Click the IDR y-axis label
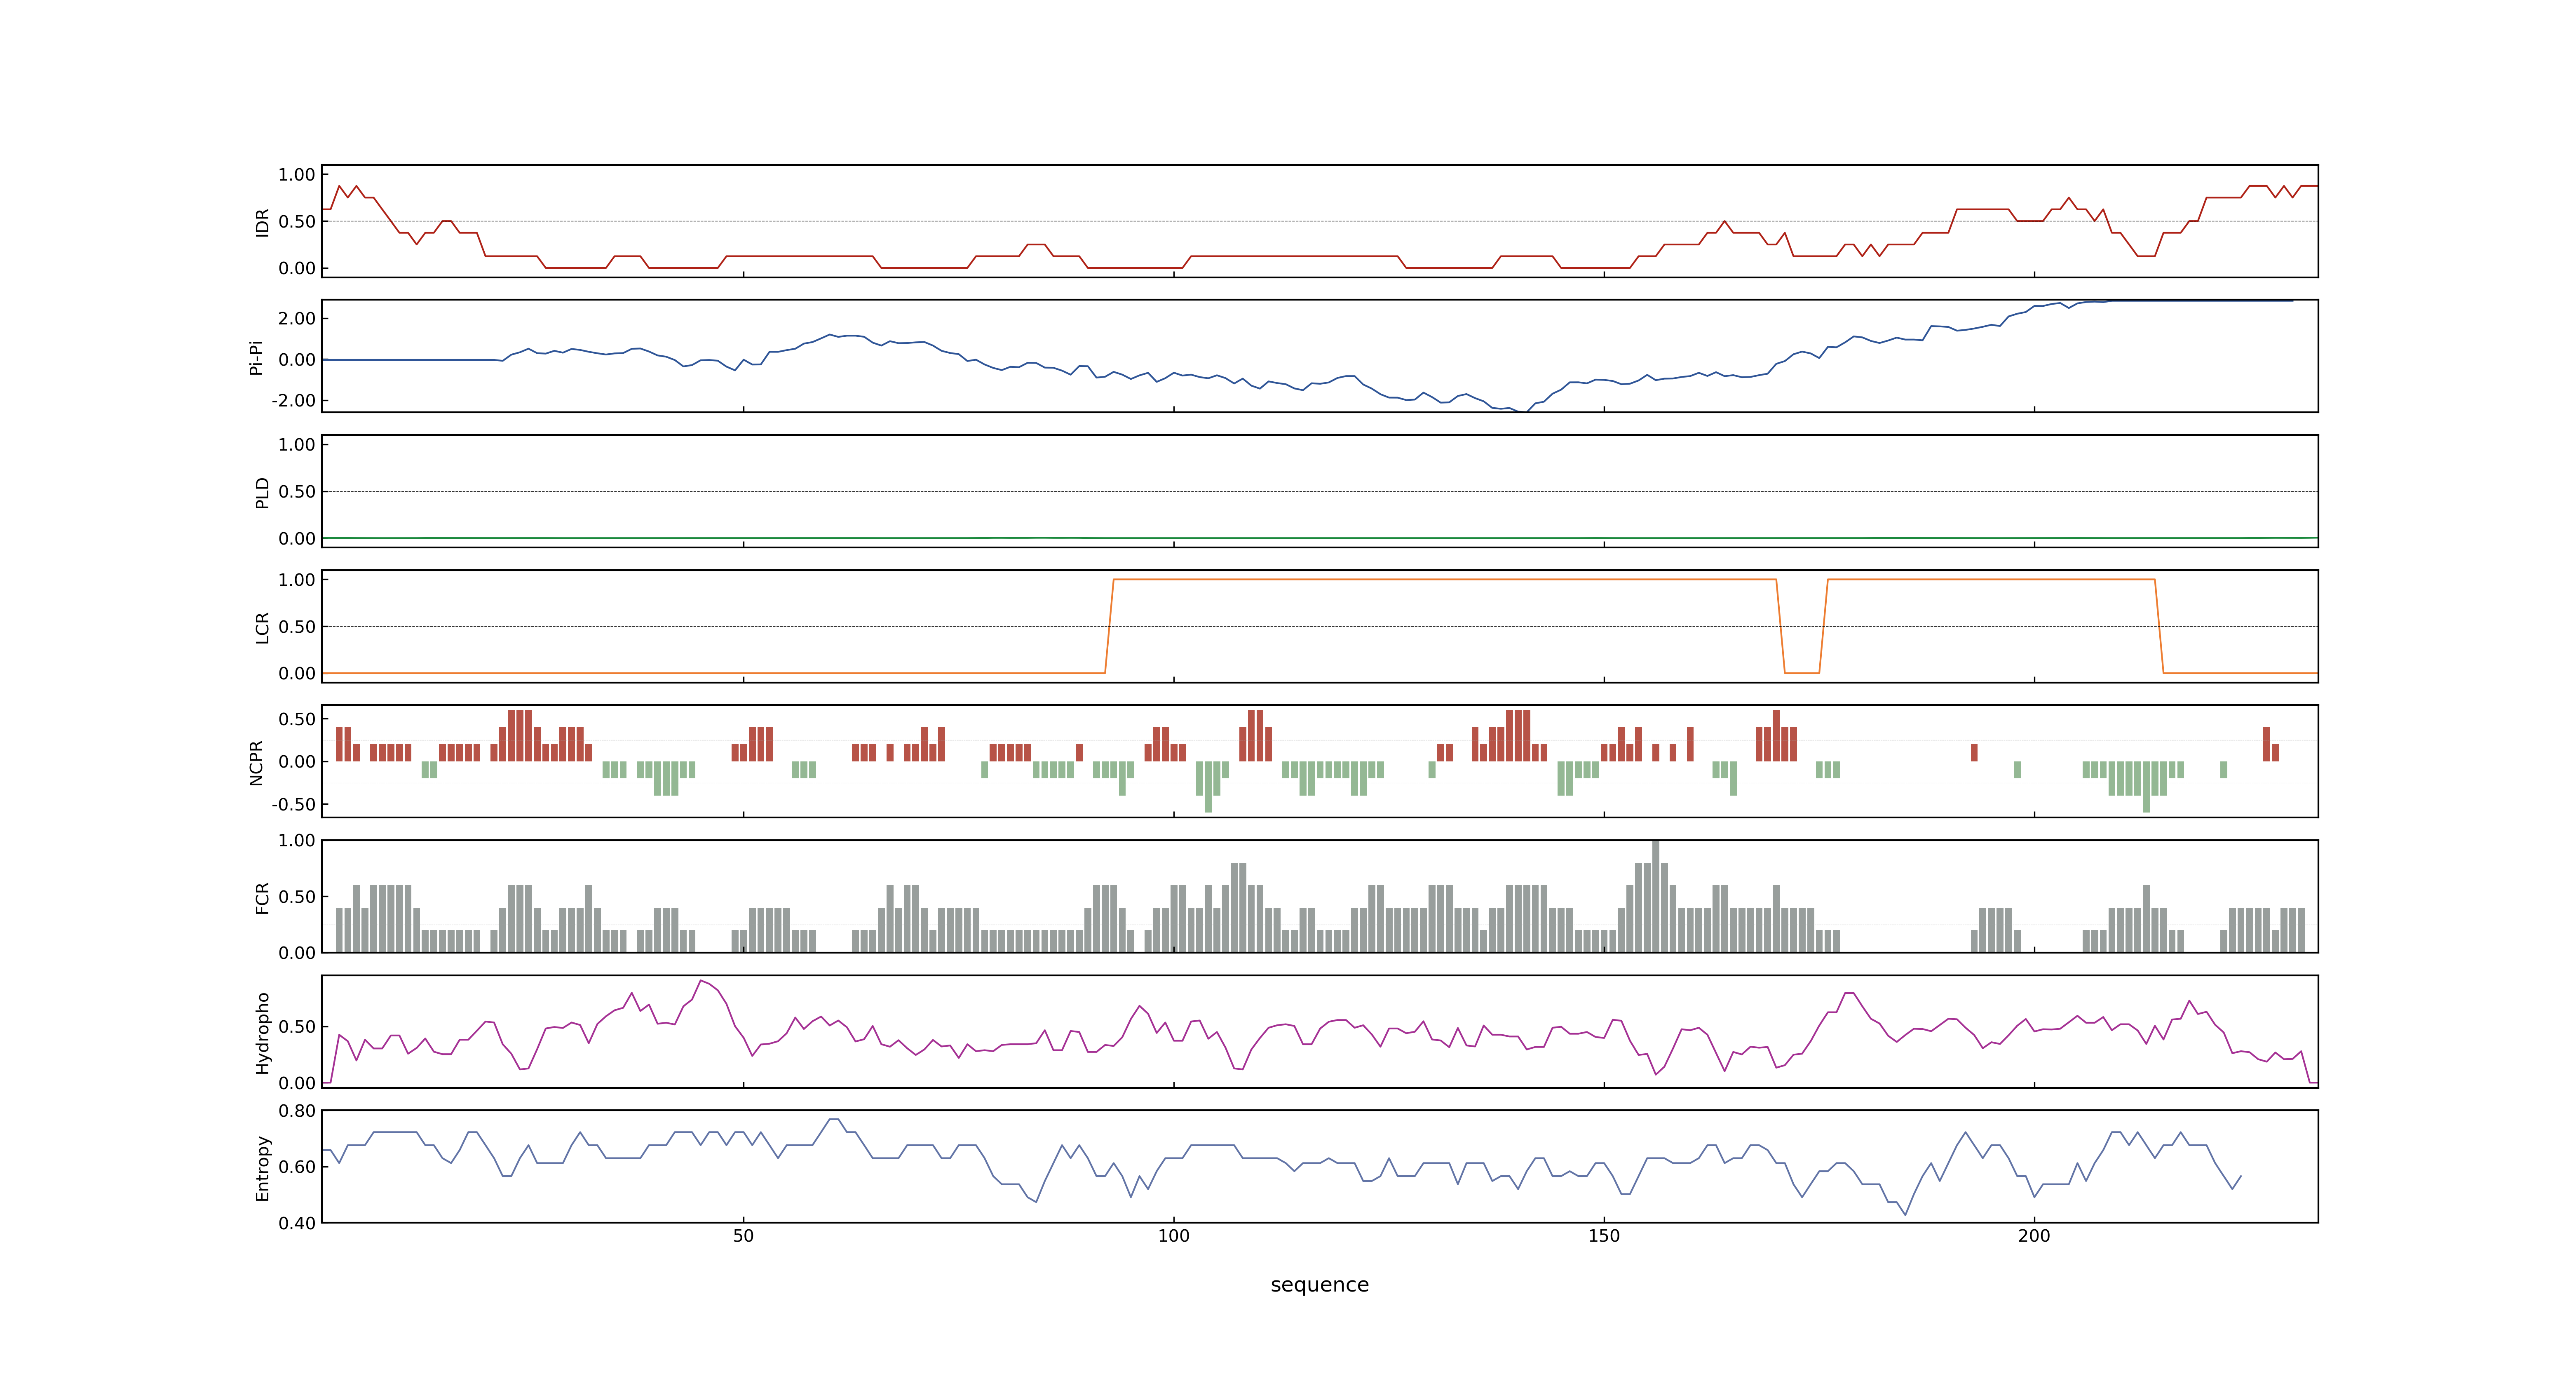The image size is (2576, 1374). (x=262, y=222)
